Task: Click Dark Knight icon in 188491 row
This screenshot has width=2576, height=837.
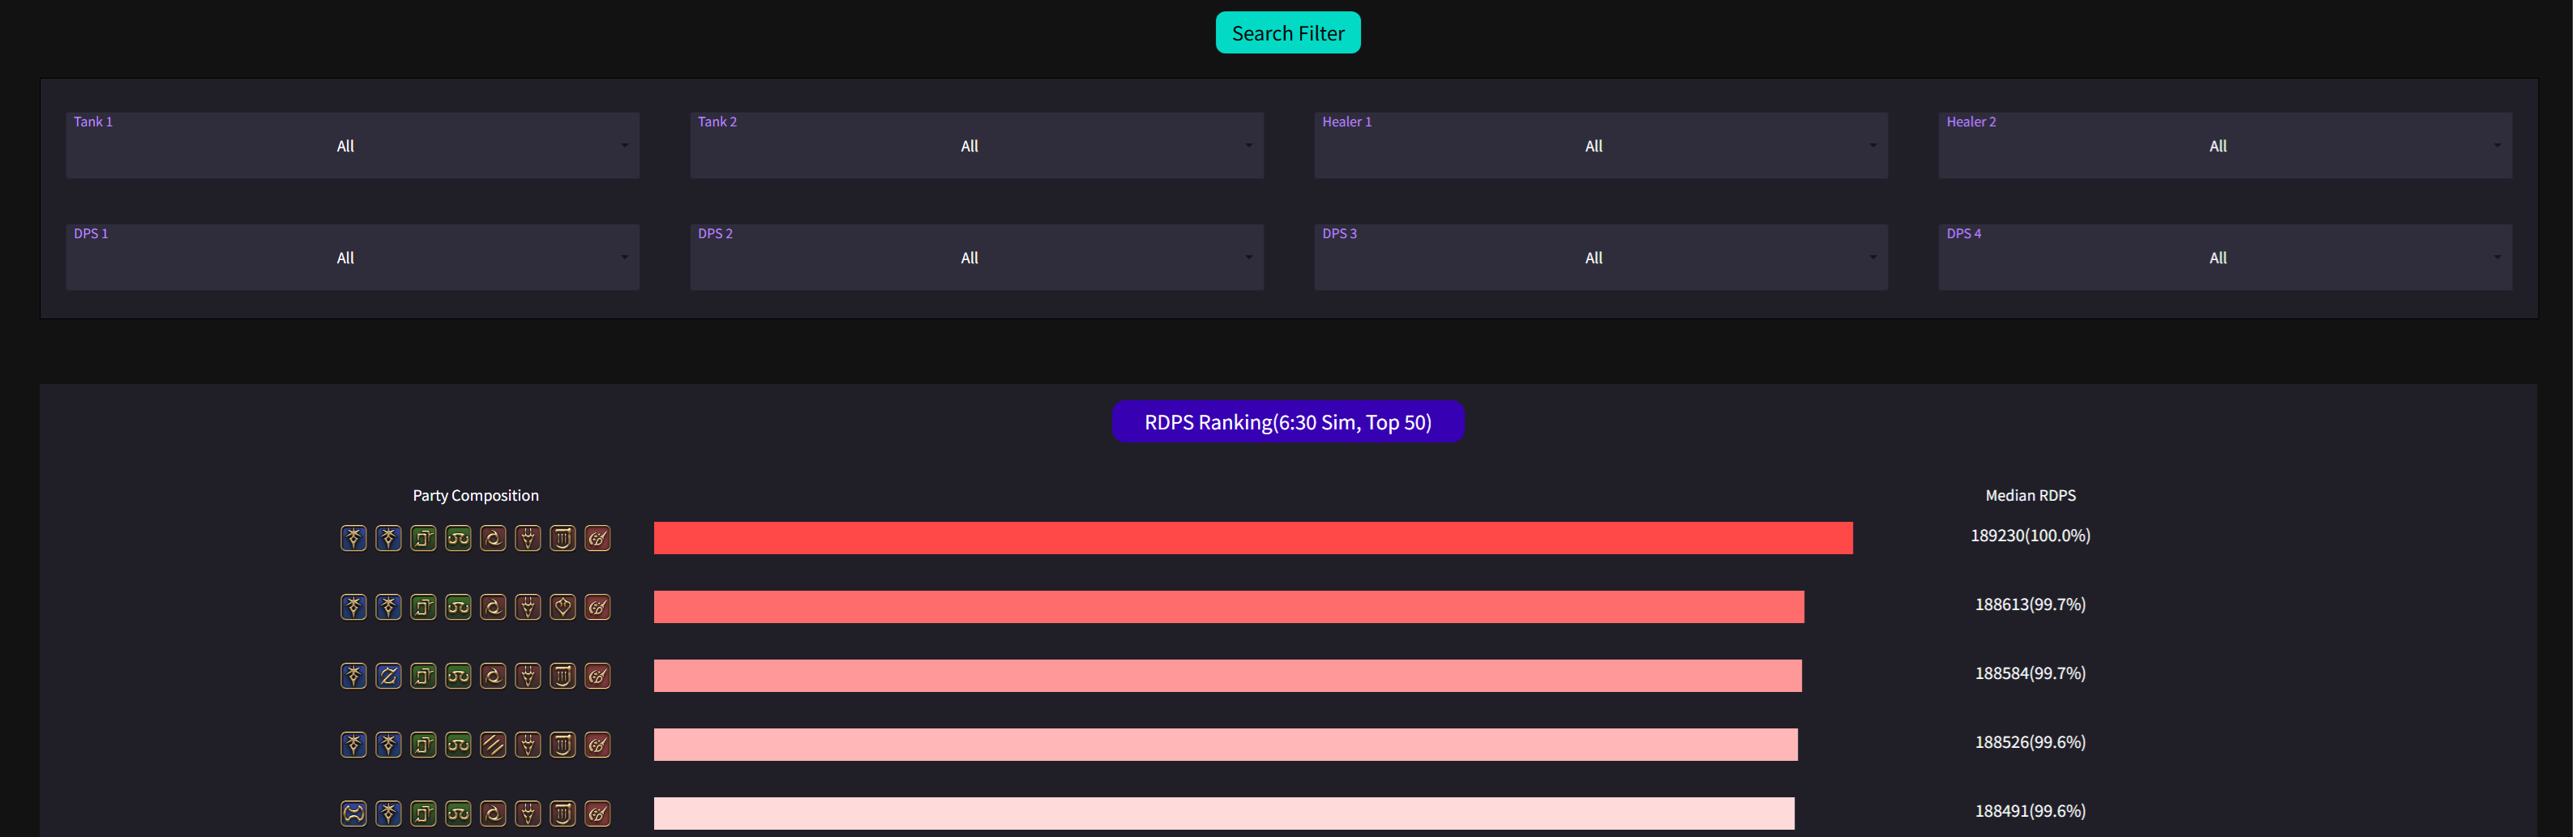Action: click(388, 814)
